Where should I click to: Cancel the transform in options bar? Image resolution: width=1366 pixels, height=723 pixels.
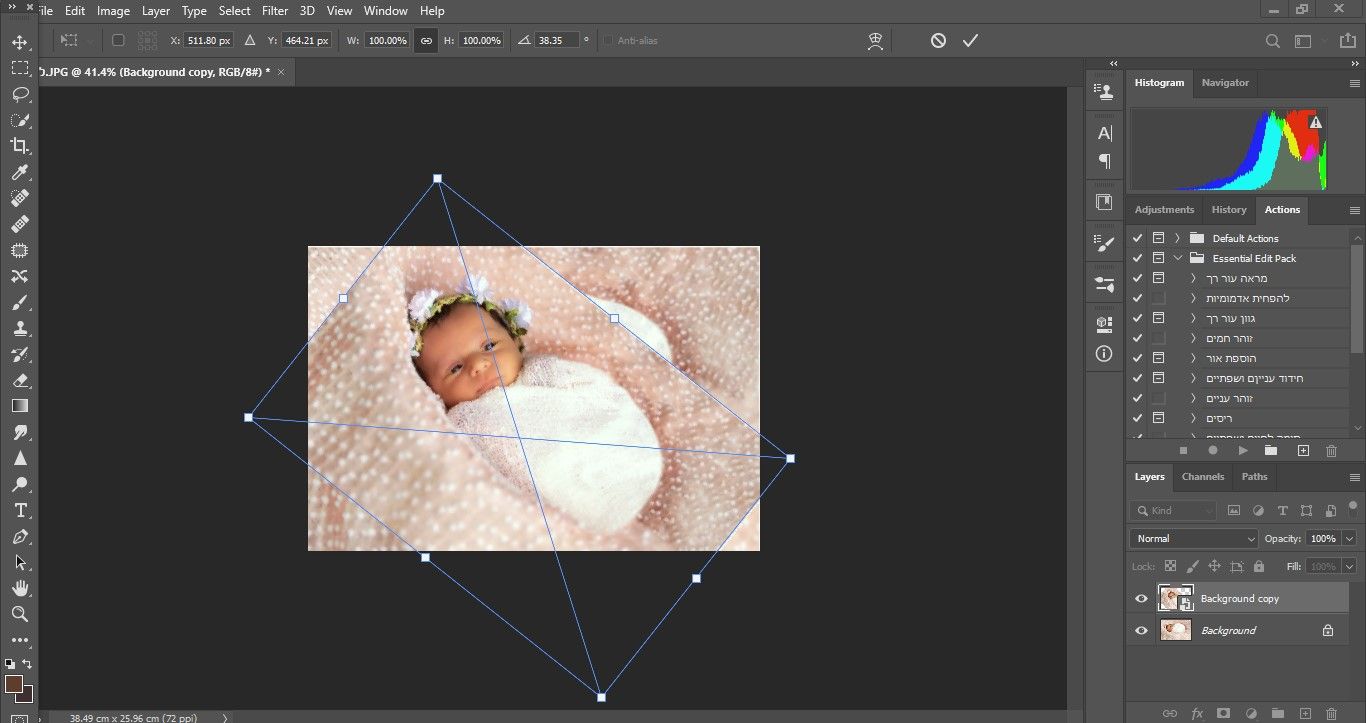938,41
